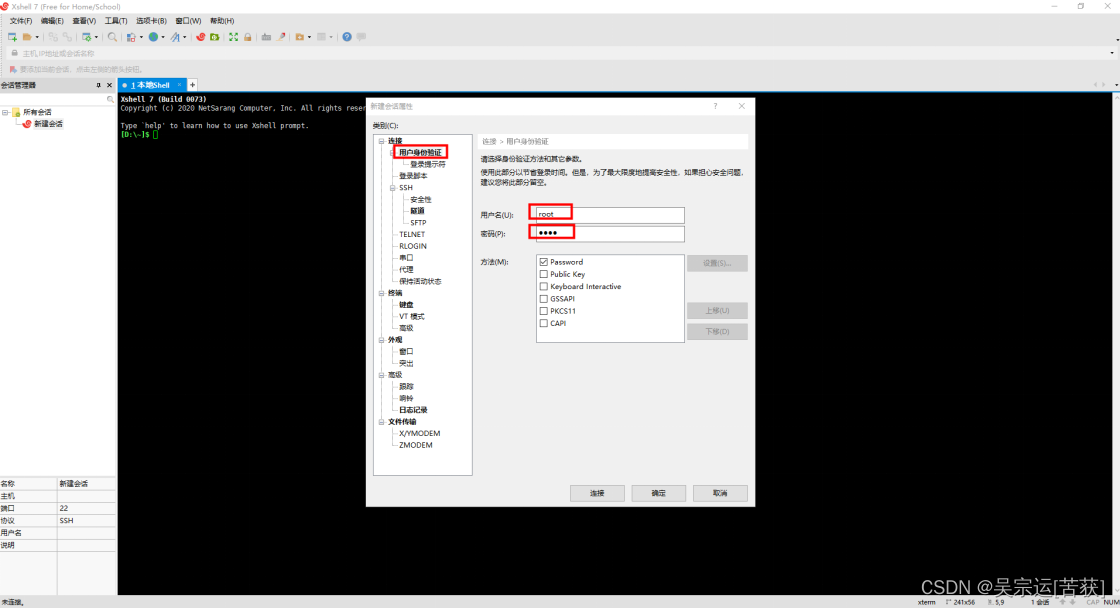The image size is (1120, 608).
Task: Click the padlock Lock Screen icon
Action: pos(248,36)
